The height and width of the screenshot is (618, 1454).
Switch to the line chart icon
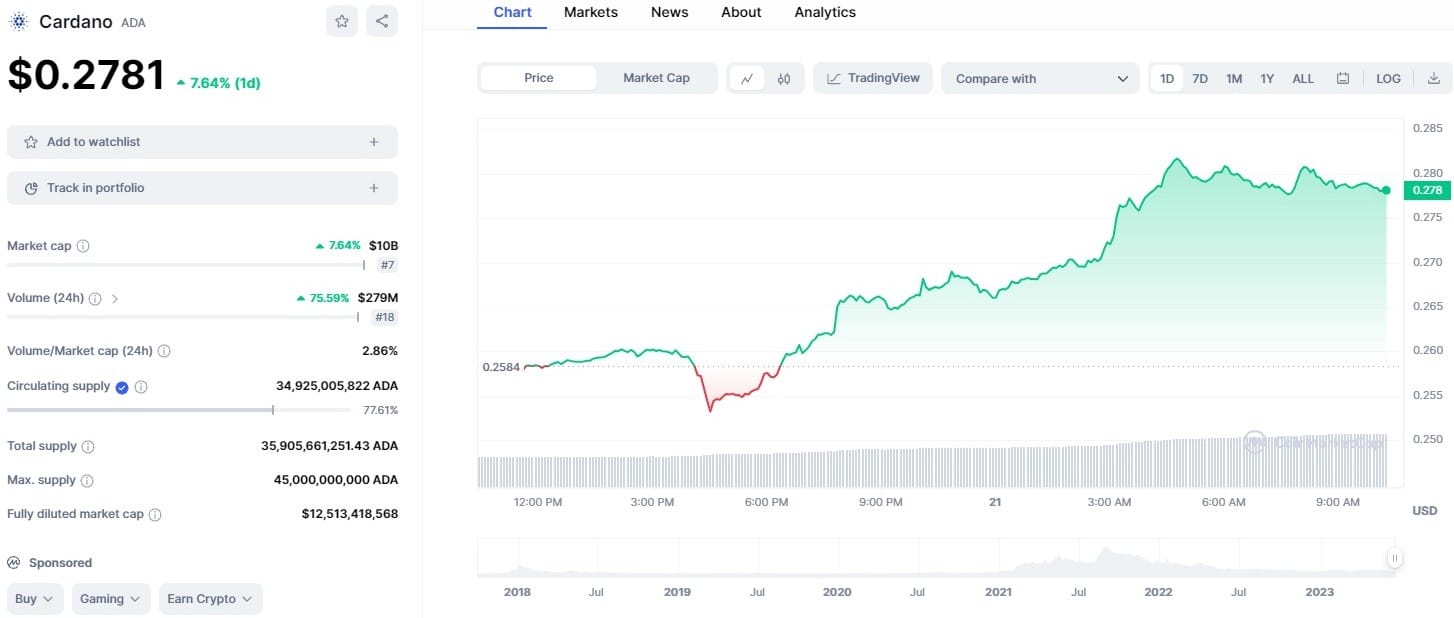(x=747, y=78)
